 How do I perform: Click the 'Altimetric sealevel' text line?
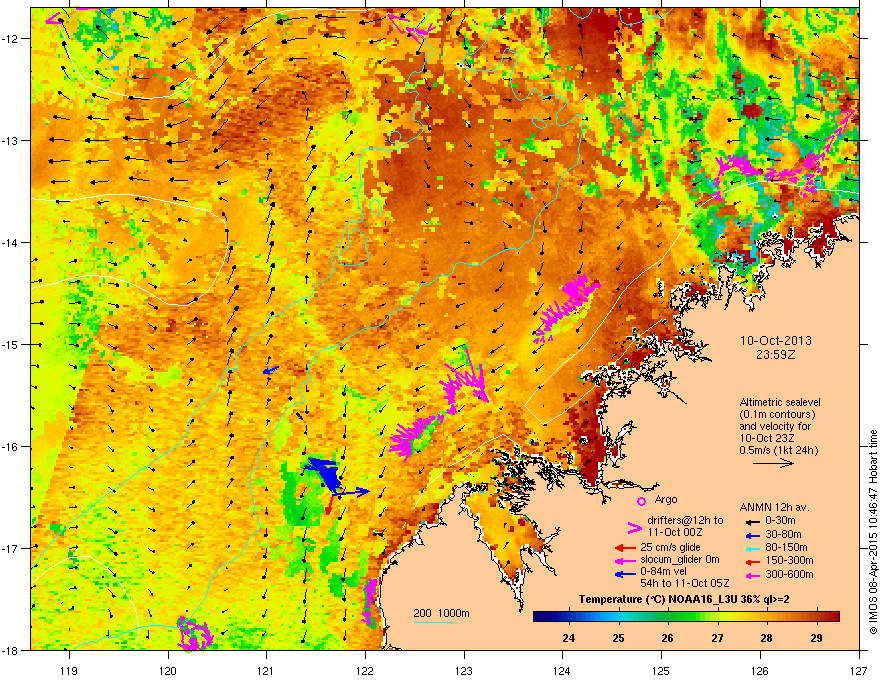(780, 402)
